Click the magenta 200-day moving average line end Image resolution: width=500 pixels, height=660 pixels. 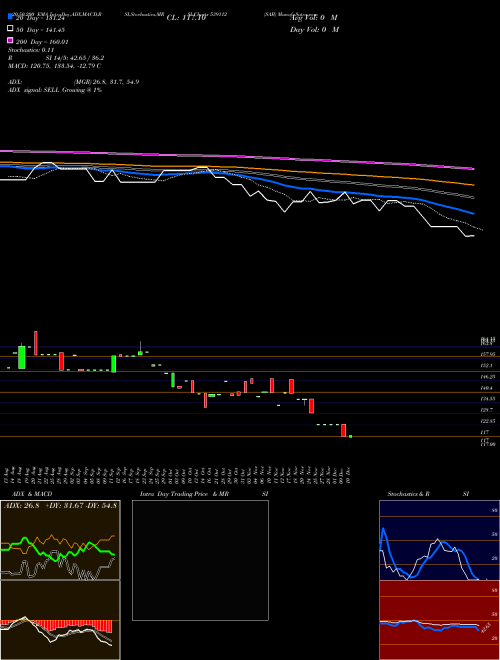(x=473, y=169)
